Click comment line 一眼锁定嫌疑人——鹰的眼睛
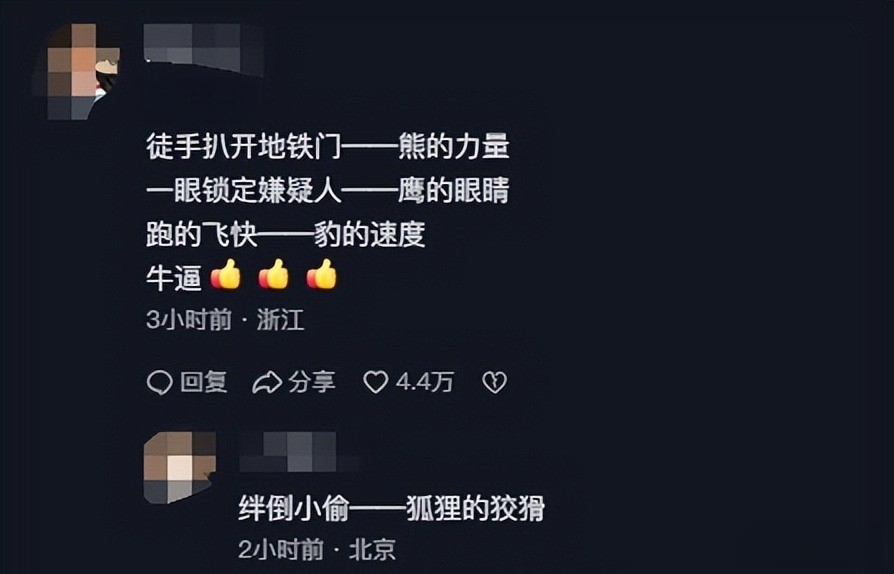894x574 pixels. (x=327, y=190)
